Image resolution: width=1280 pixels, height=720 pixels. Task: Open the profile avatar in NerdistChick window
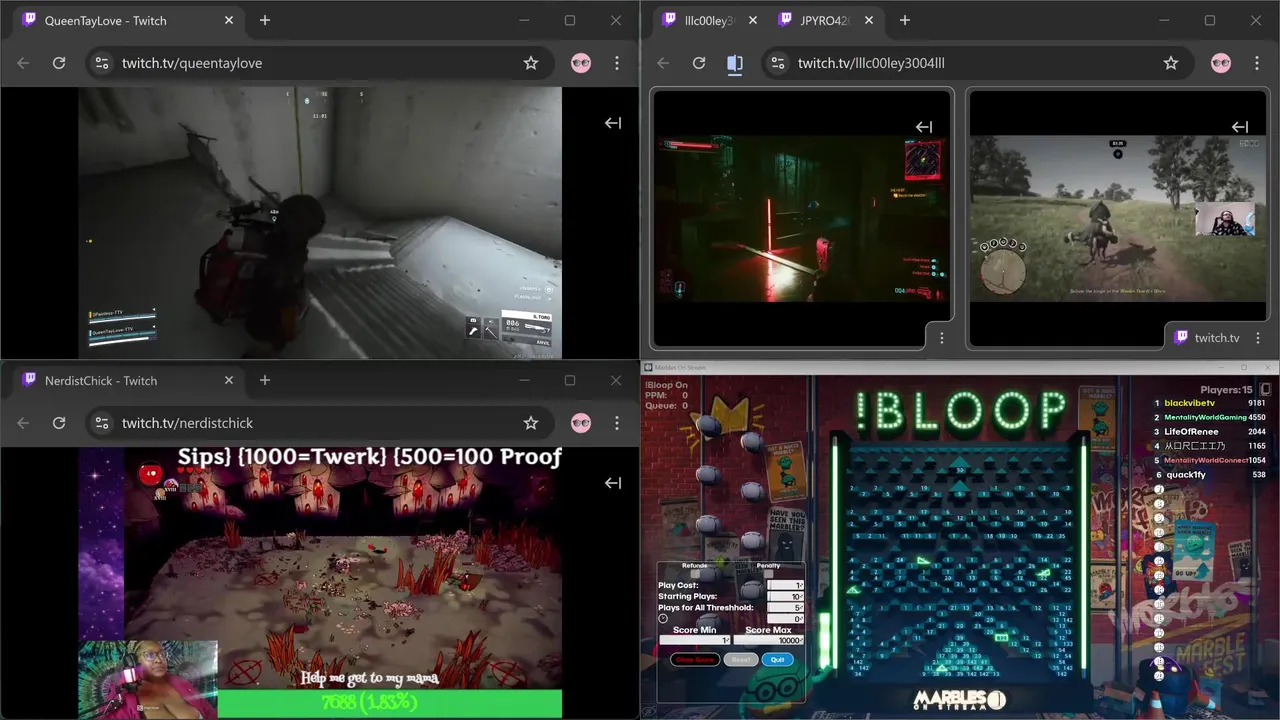581,423
